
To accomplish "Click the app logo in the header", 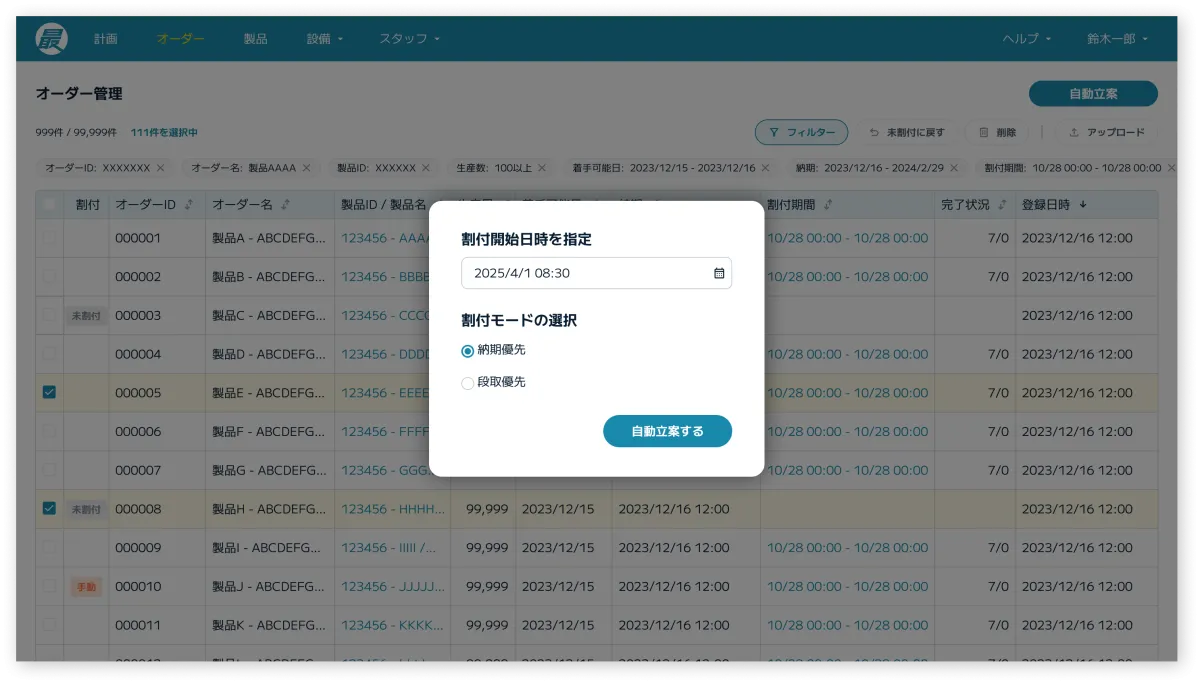I will (x=51, y=39).
